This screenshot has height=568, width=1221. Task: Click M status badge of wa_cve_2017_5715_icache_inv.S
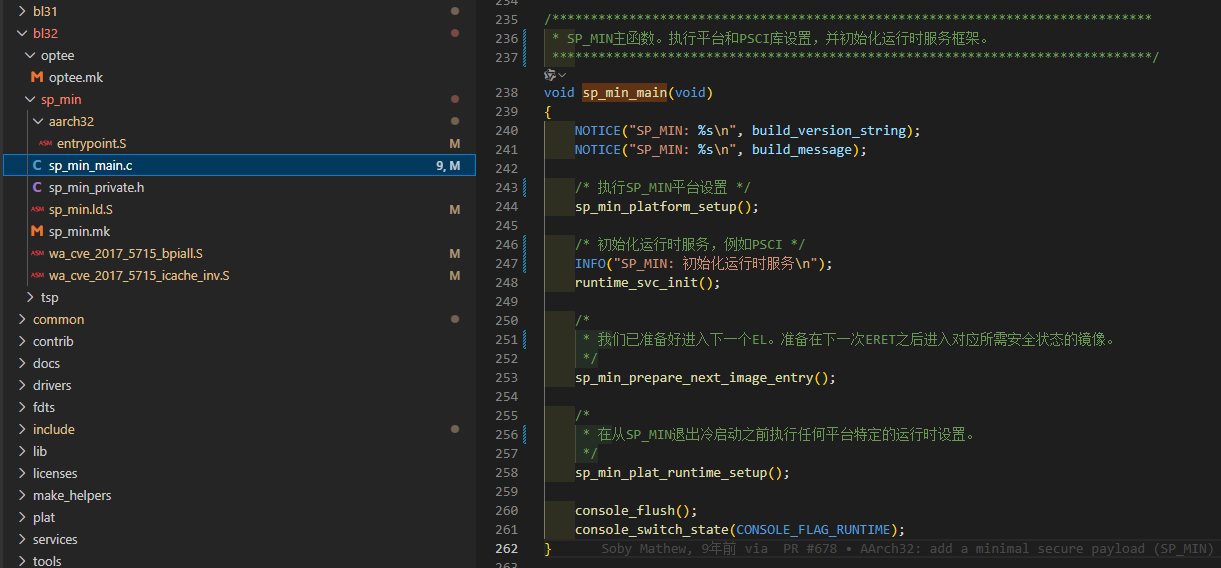[455, 275]
